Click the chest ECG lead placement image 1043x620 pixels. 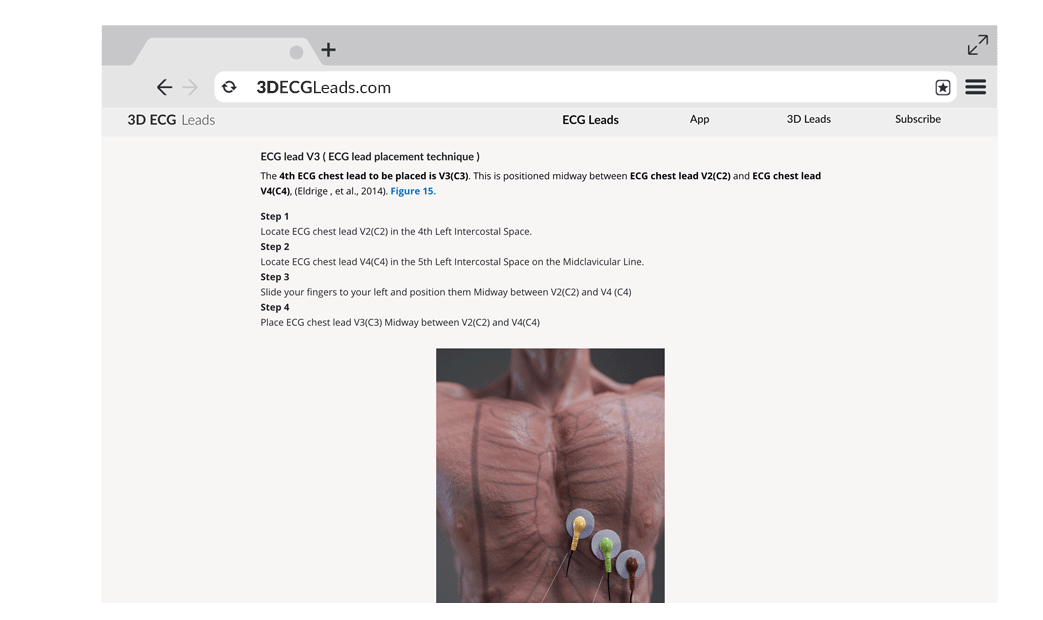point(550,476)
